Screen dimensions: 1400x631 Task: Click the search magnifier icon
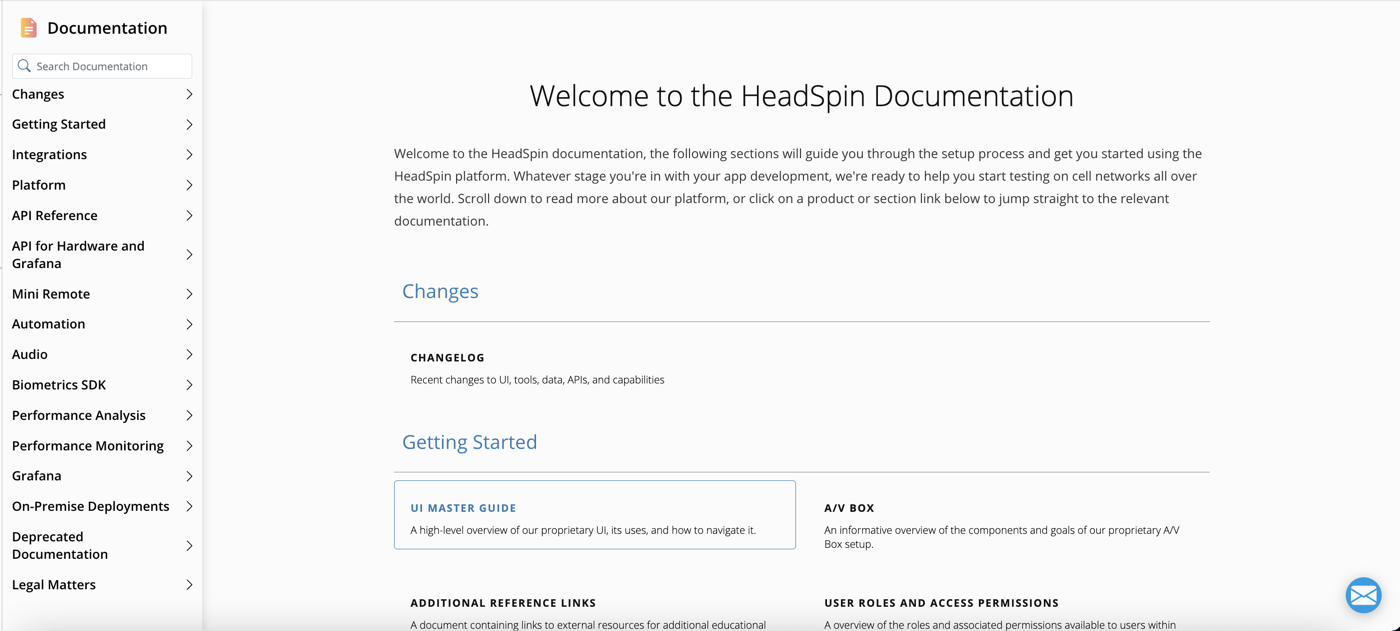coord(24,66)
